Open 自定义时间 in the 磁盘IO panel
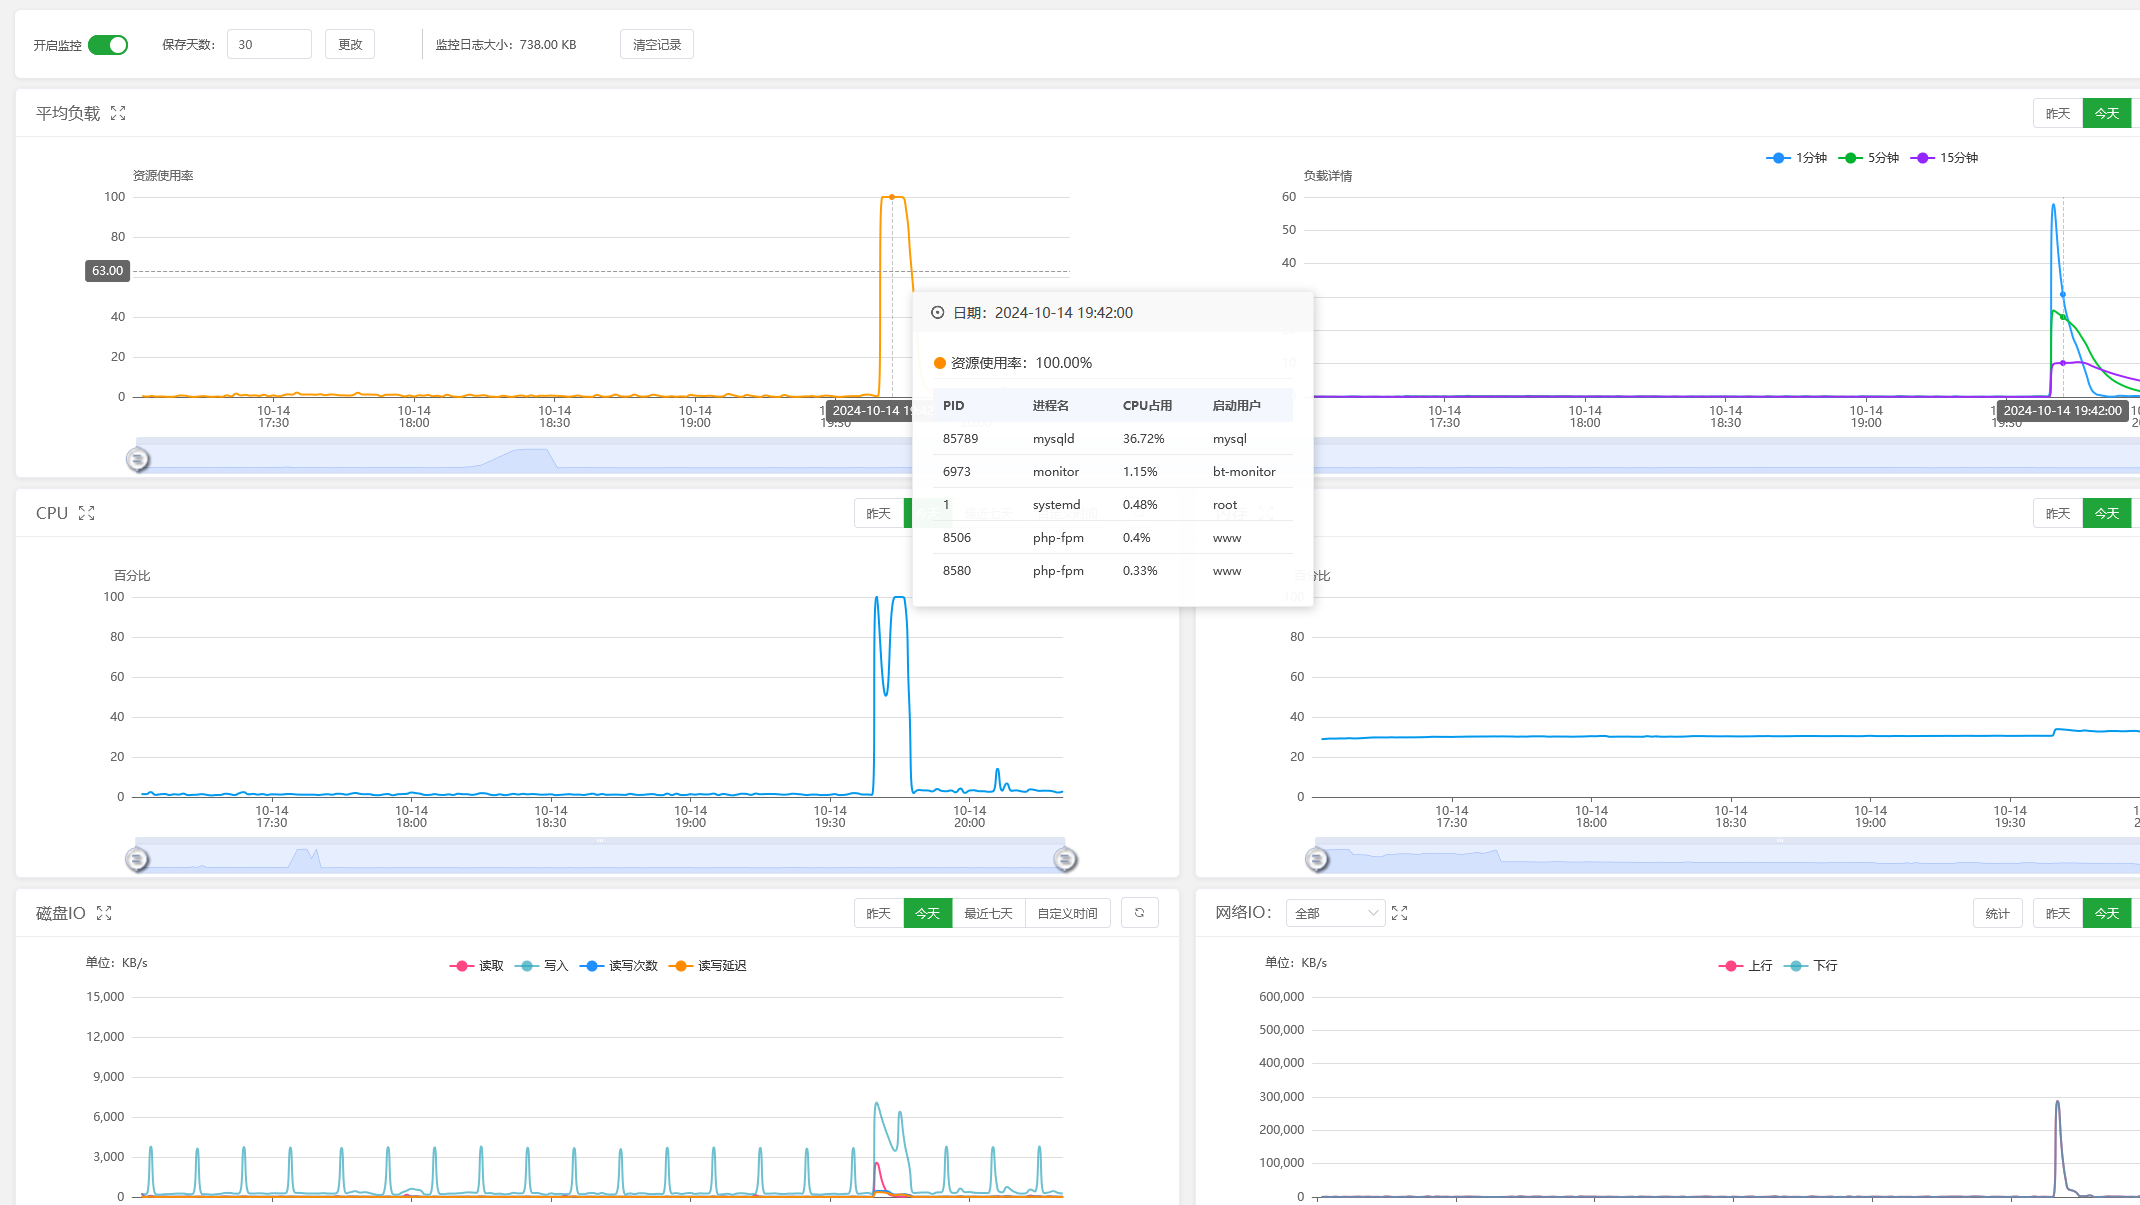This screenshot has height=1205, width=2140. coord(1067,913)
